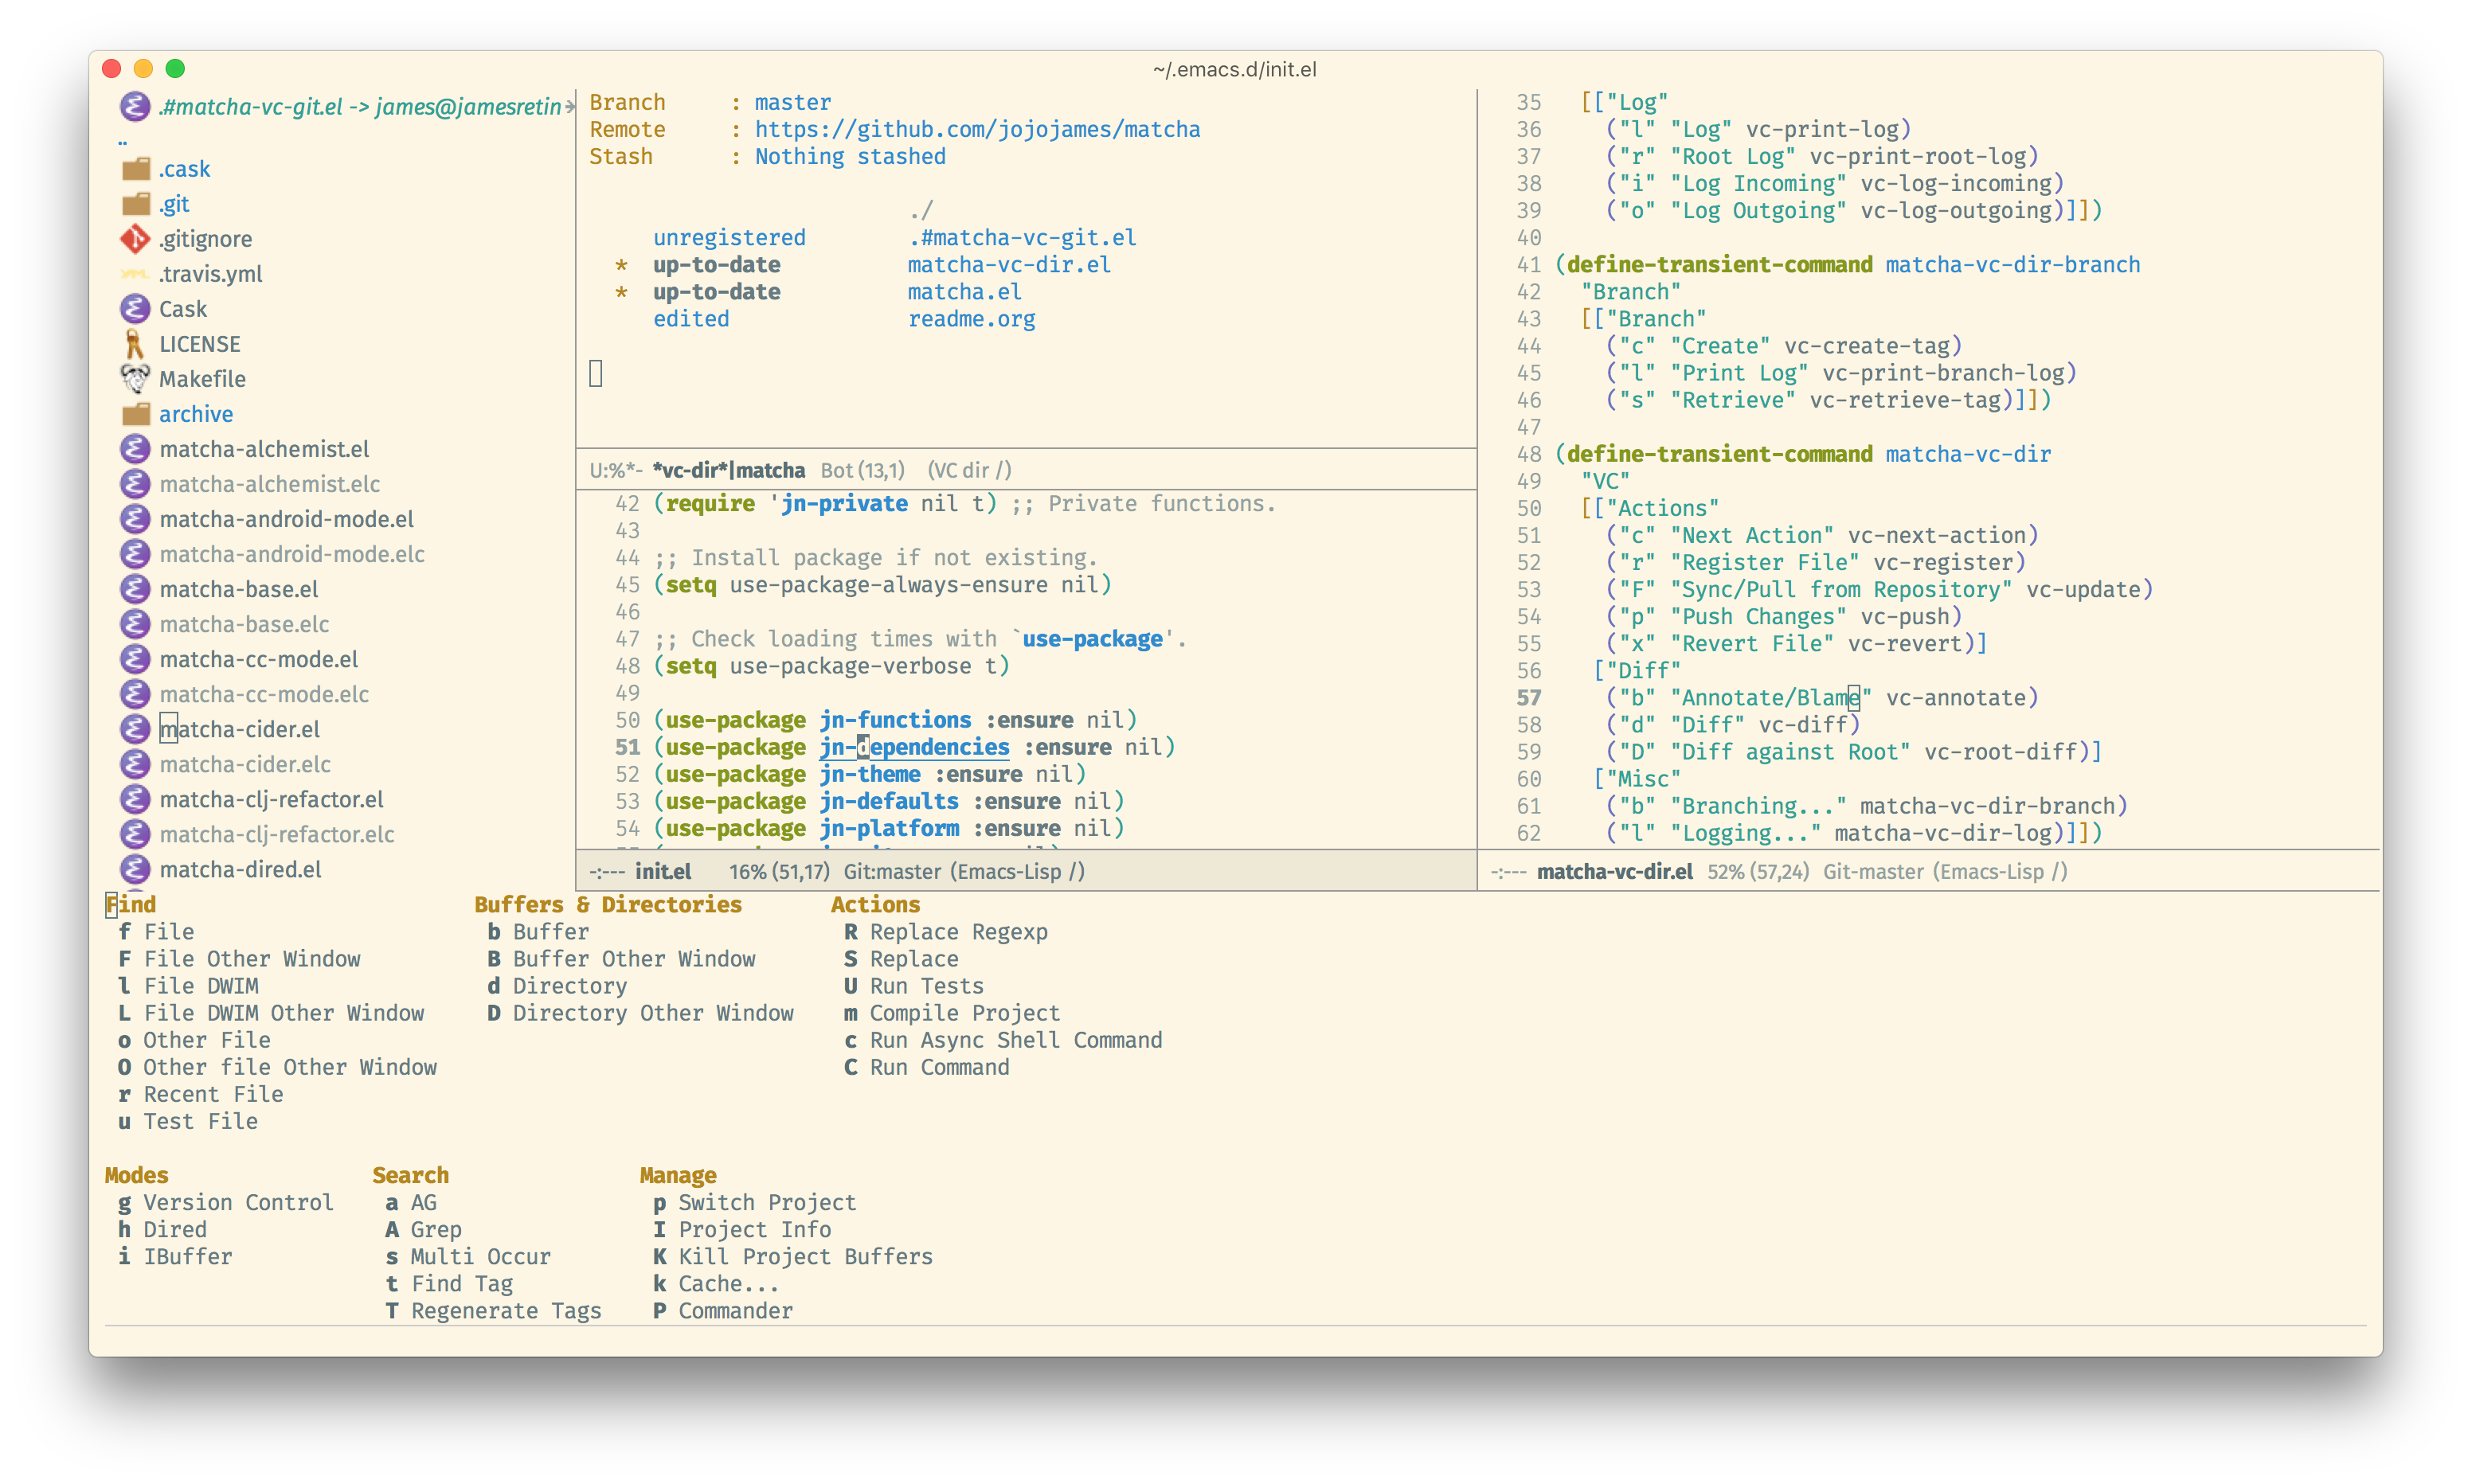Click the .git folder icon
Viewport: 2472px width, 1484px height.
135,204
